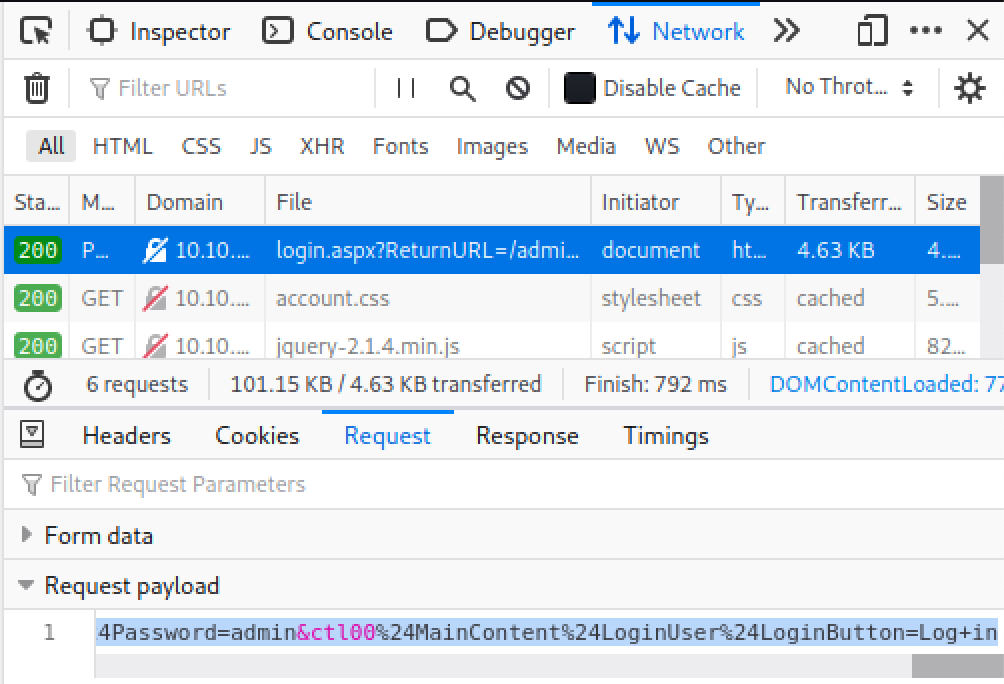Toggle responsive design mode icon
Screen dimensions: 1004x684
pyautogui.click(x=873, y=31)
